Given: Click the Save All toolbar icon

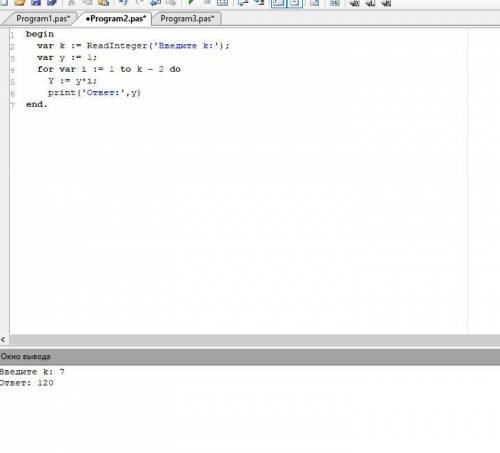Looking at the screenshot, I should coord(52,3).
